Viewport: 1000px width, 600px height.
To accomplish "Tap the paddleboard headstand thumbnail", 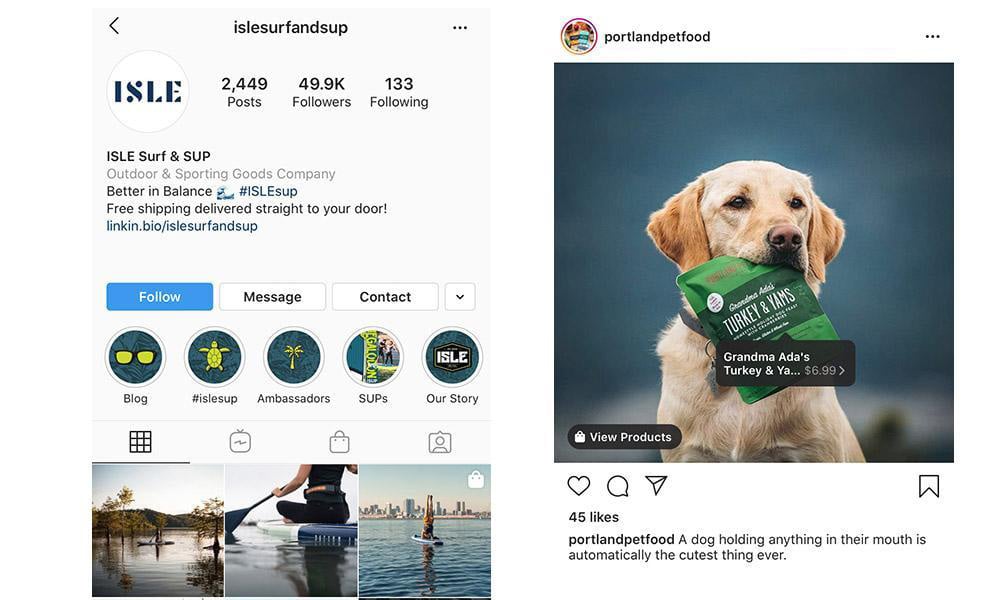I will [424, 530].
